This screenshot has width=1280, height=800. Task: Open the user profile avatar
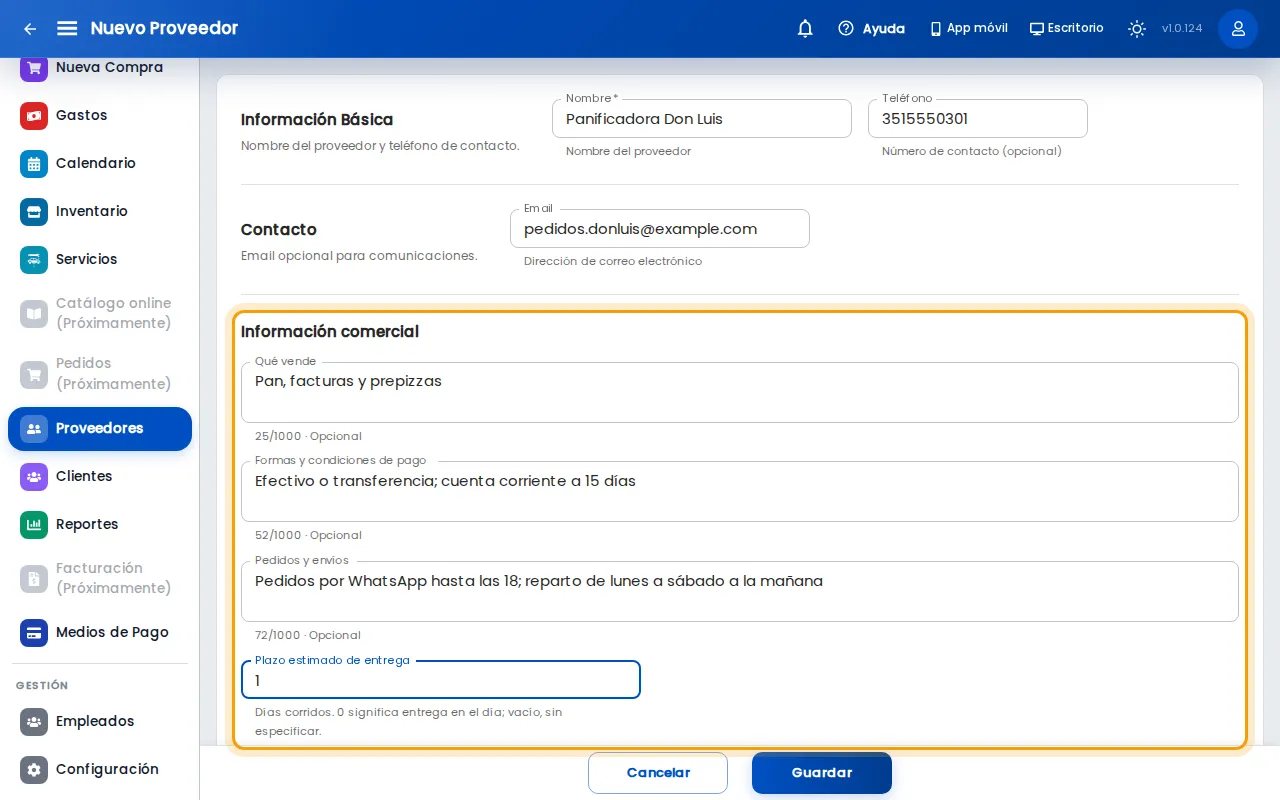point(1238,29)
